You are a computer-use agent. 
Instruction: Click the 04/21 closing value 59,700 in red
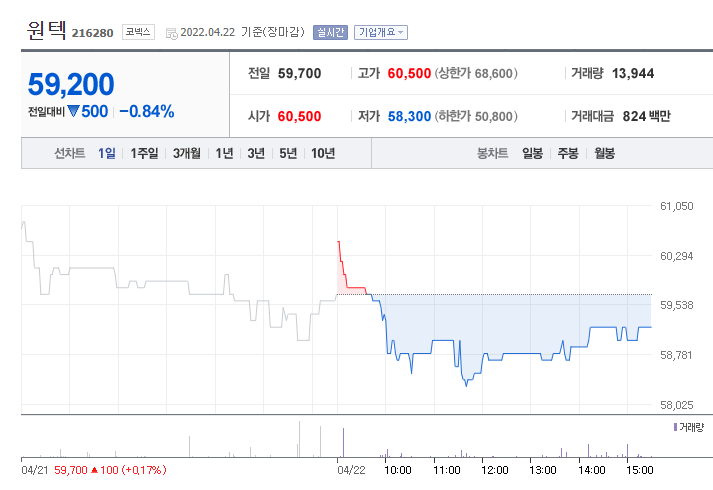click(x=70, y=470)
